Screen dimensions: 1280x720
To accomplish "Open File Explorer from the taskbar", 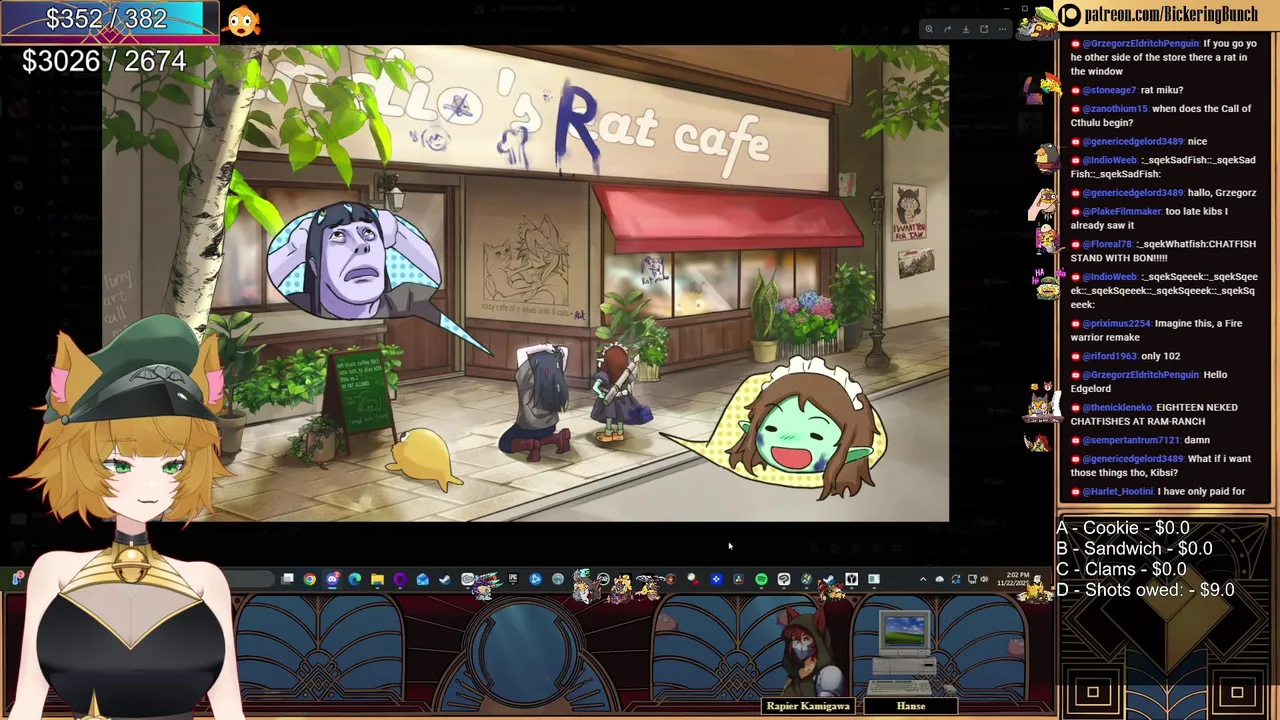I will (x=377, y=579).
